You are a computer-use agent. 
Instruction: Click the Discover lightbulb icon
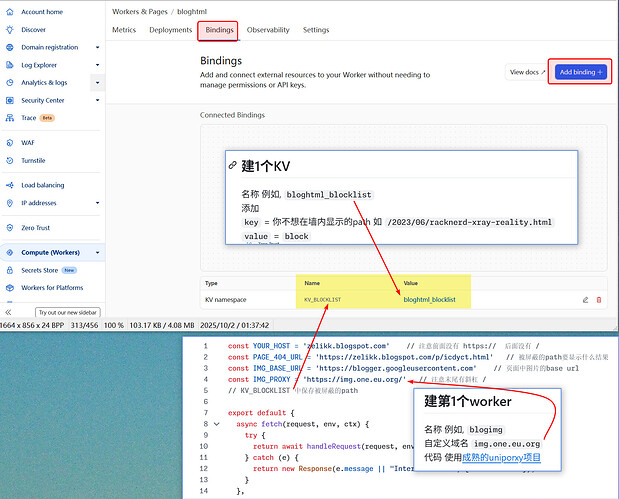10,30
